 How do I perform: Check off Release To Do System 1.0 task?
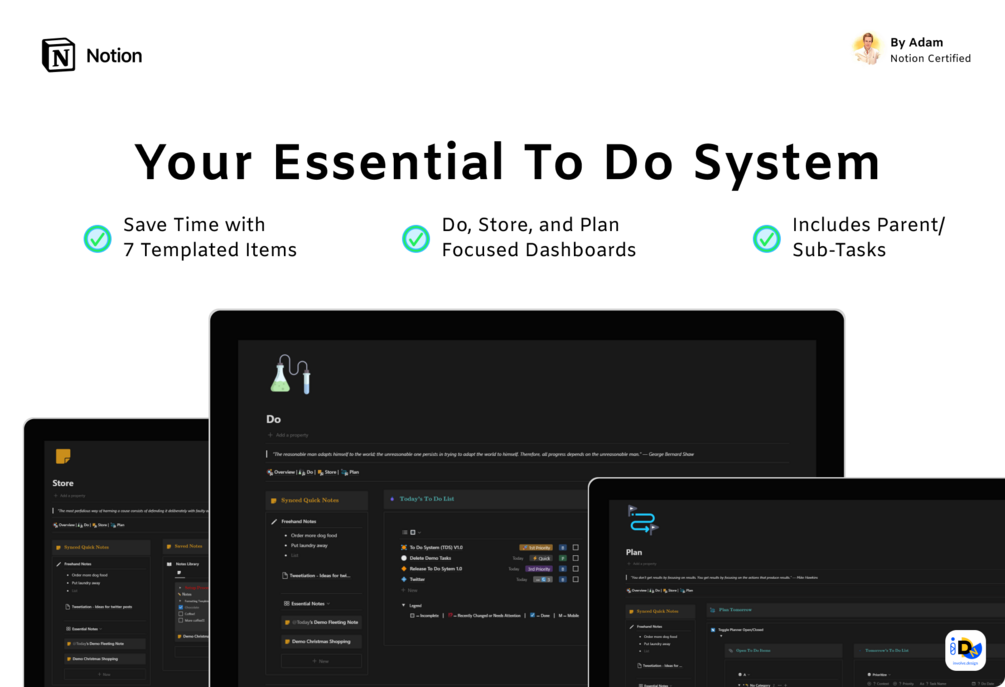tap(576, 568)
